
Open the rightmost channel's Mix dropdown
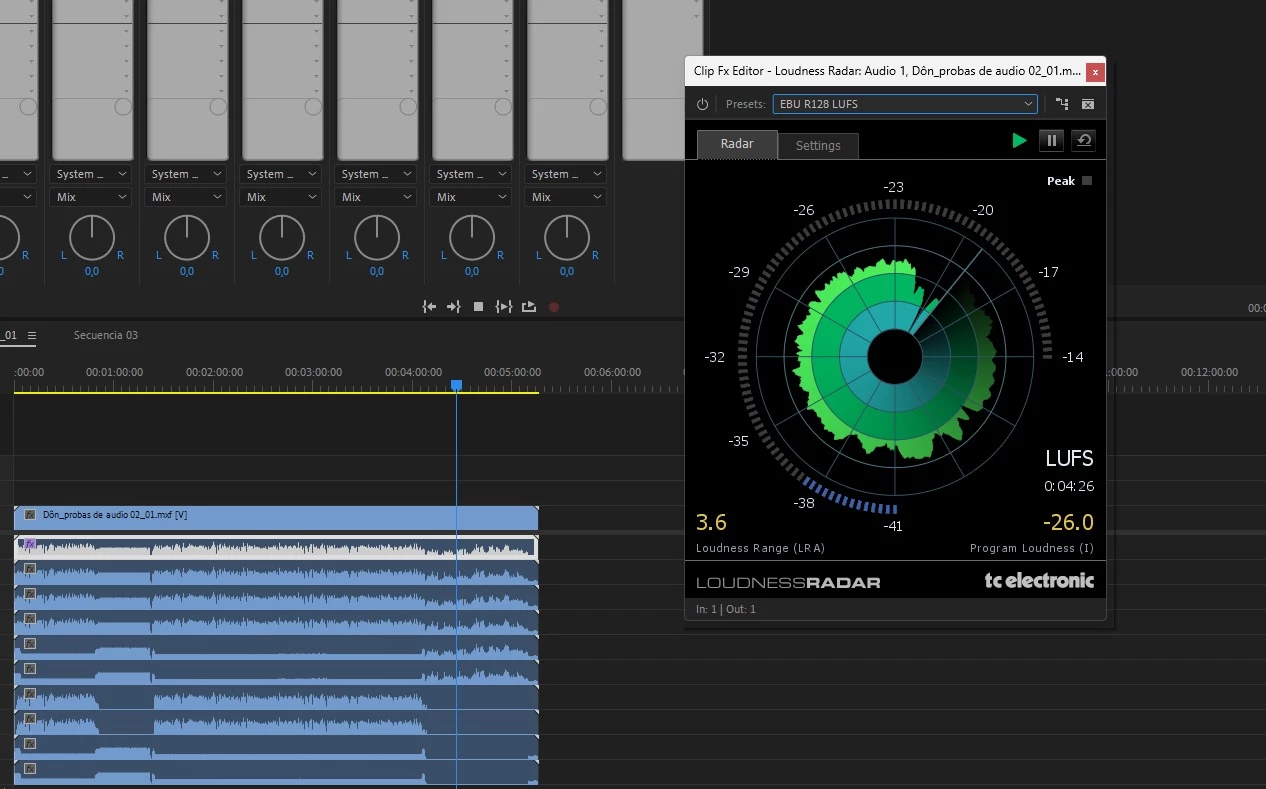pyautogui.click(x=566, y=197)
